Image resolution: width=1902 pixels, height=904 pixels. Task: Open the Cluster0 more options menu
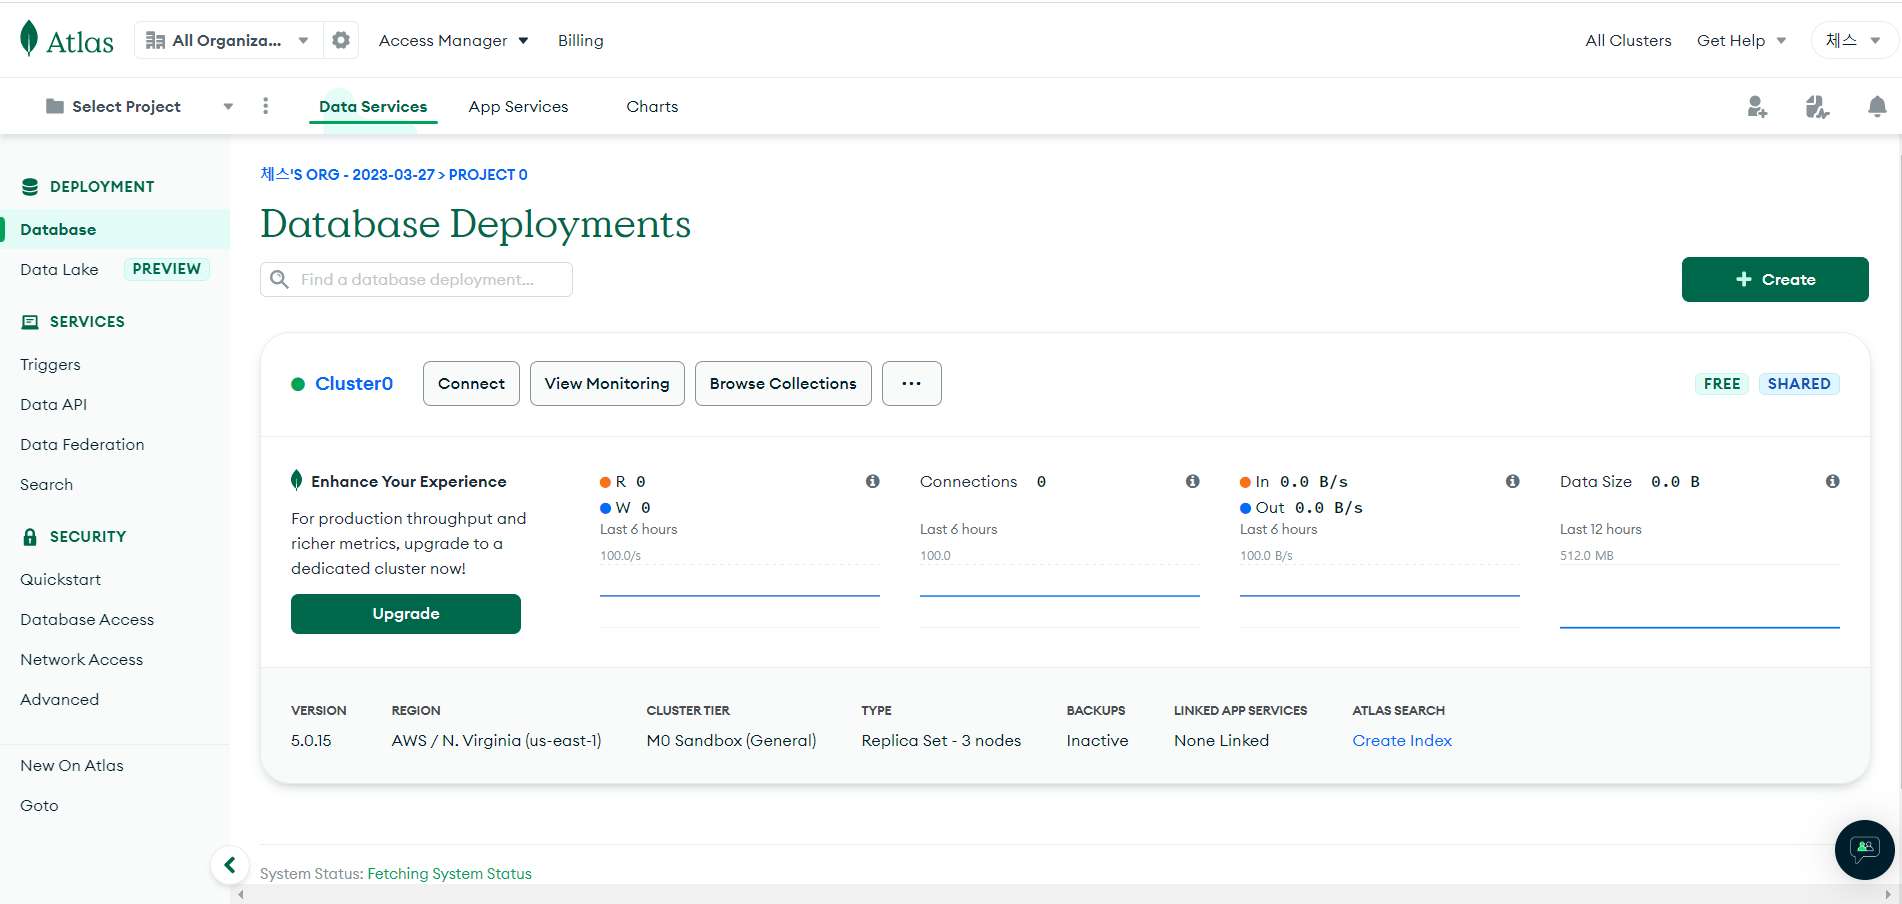[x=912, y=383]
